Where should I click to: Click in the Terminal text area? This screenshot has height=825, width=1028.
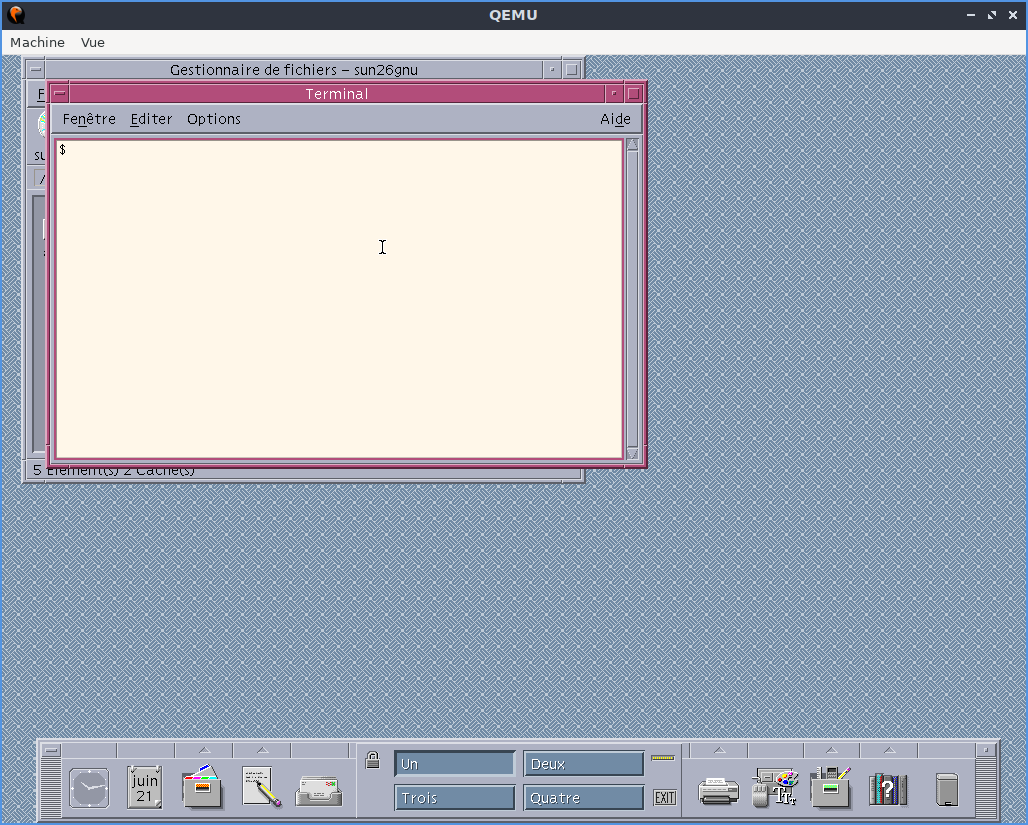339,299
